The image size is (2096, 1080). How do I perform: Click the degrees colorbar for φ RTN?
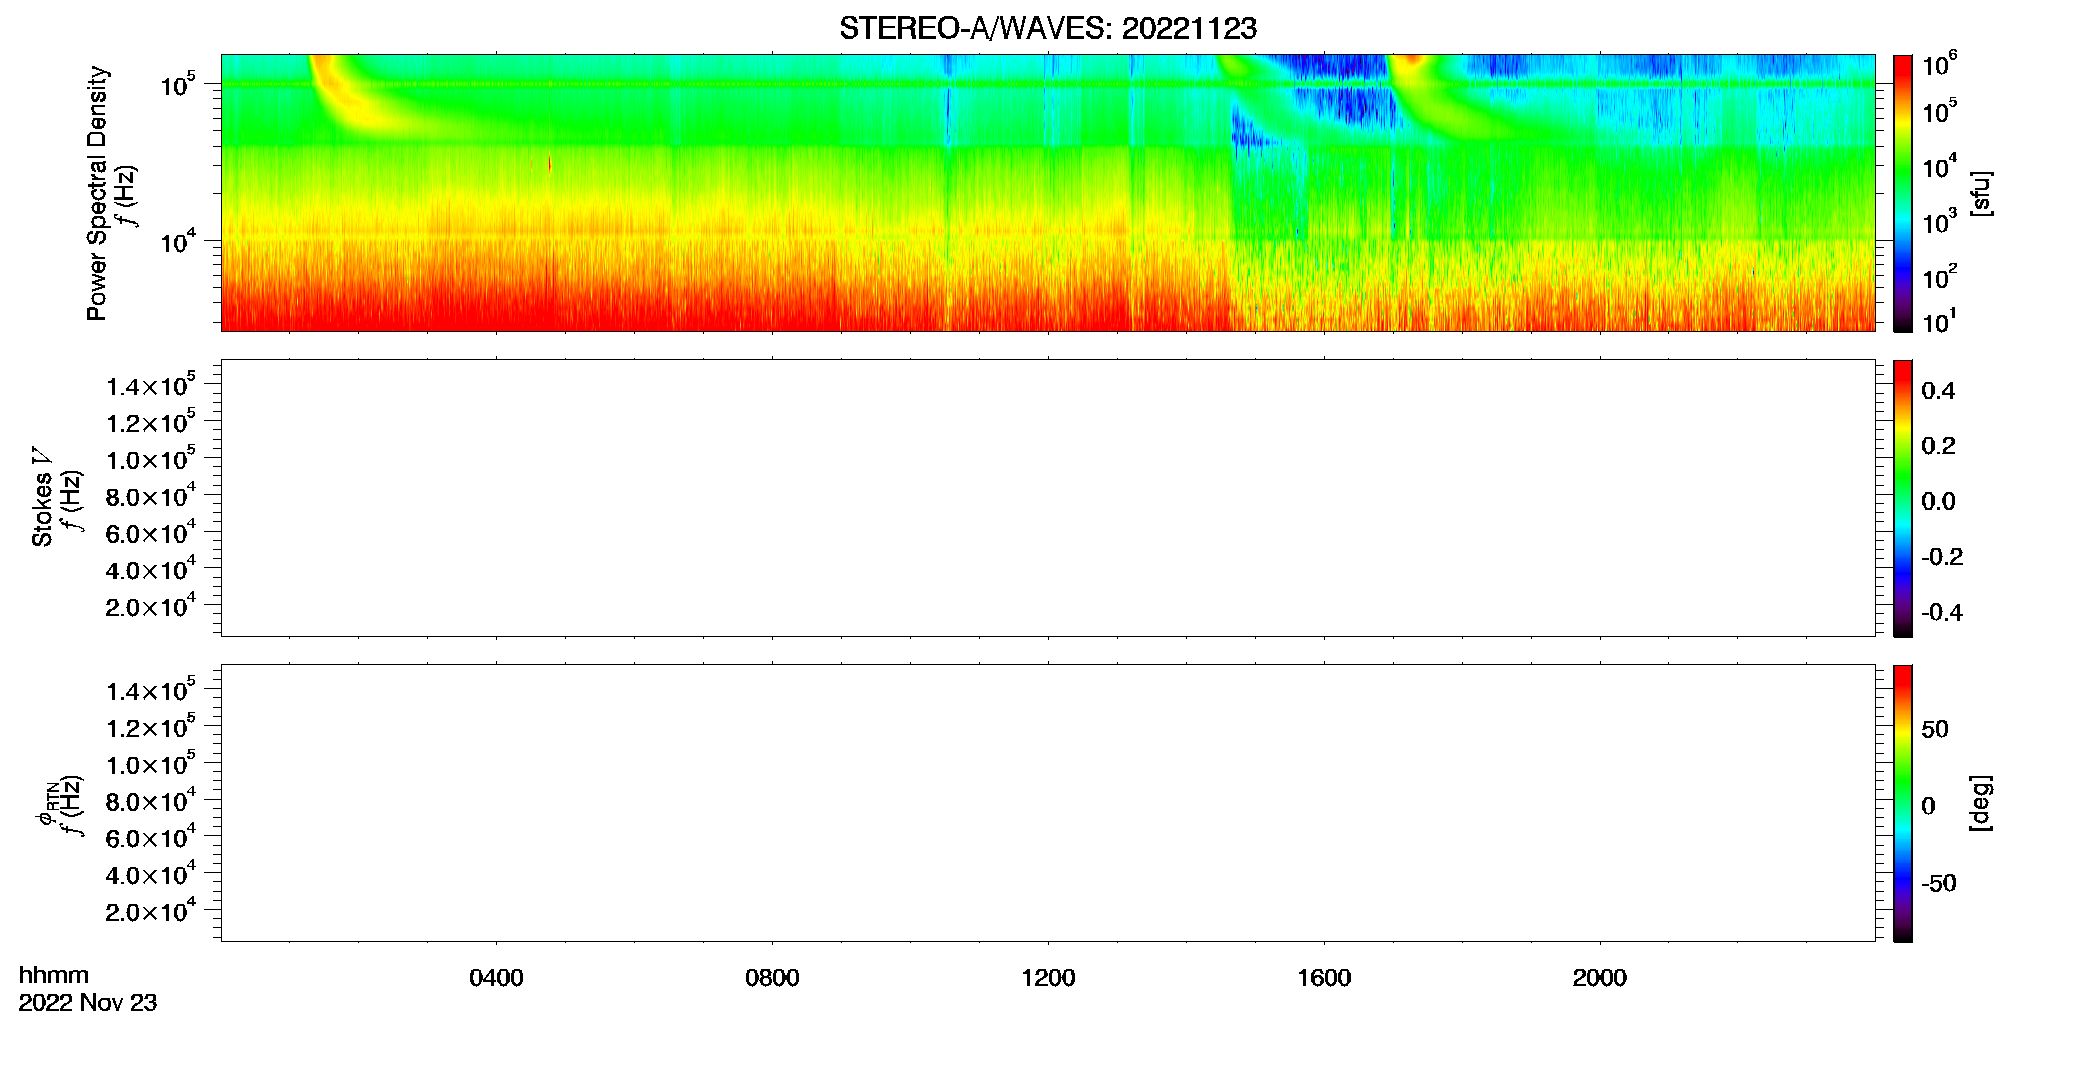point(1902,803)
